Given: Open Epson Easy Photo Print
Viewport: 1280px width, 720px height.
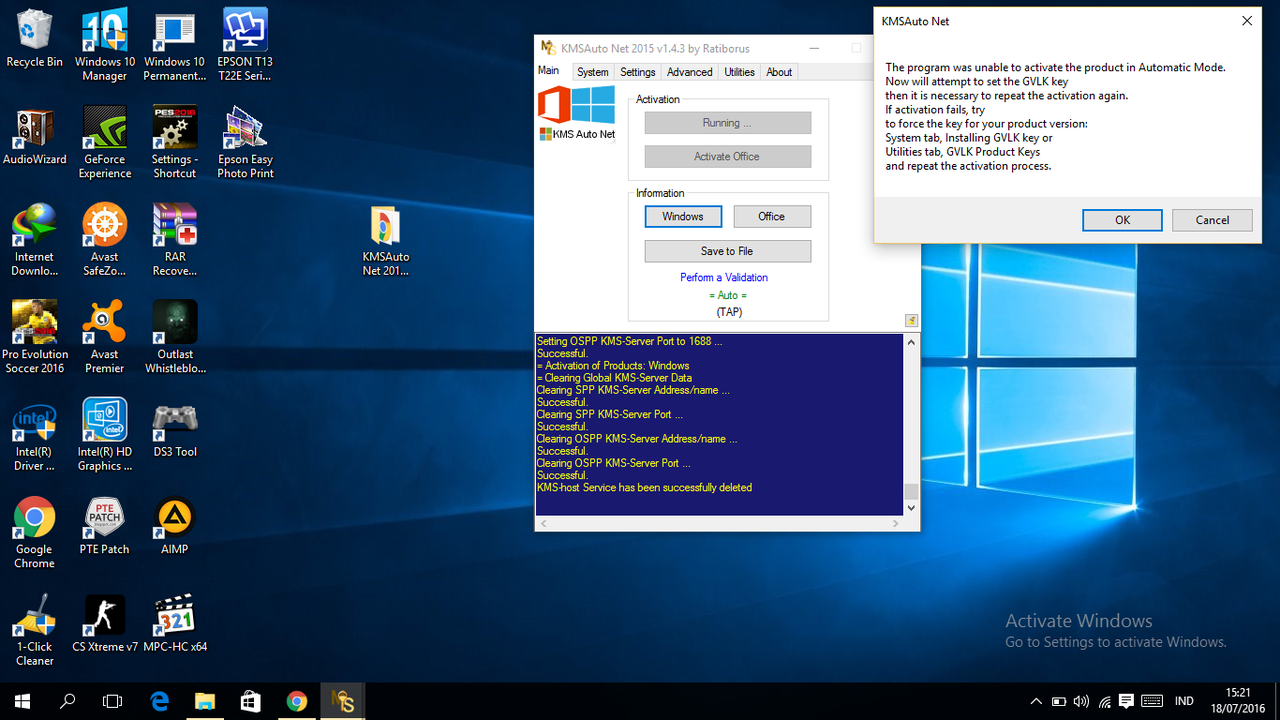Looking at the screenshot, I should (x=245, y=142).
